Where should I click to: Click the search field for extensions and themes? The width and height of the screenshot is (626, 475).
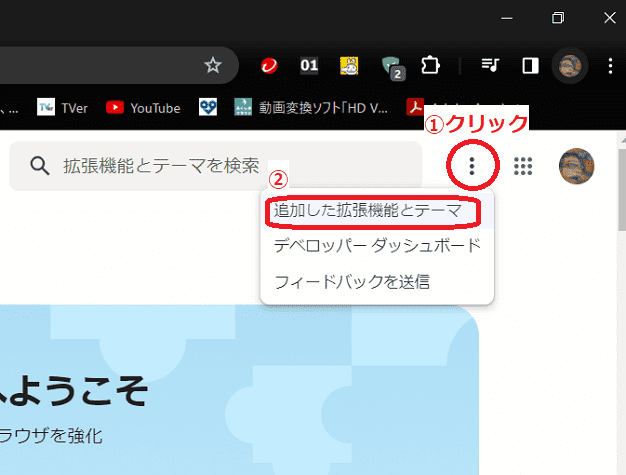click(215, 166)
